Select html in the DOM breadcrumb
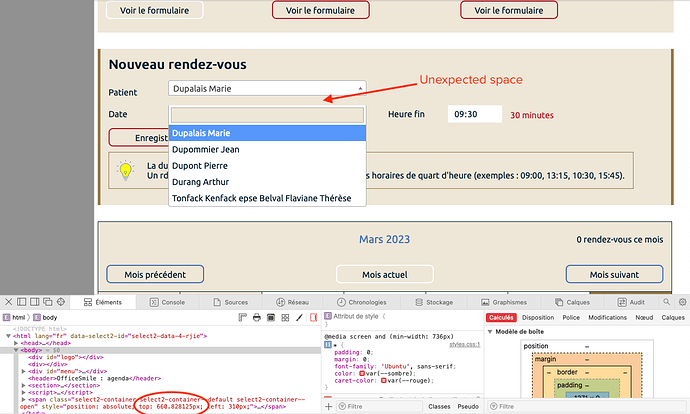690x414 pixels. pyautogui.click(x=14, y=317)
